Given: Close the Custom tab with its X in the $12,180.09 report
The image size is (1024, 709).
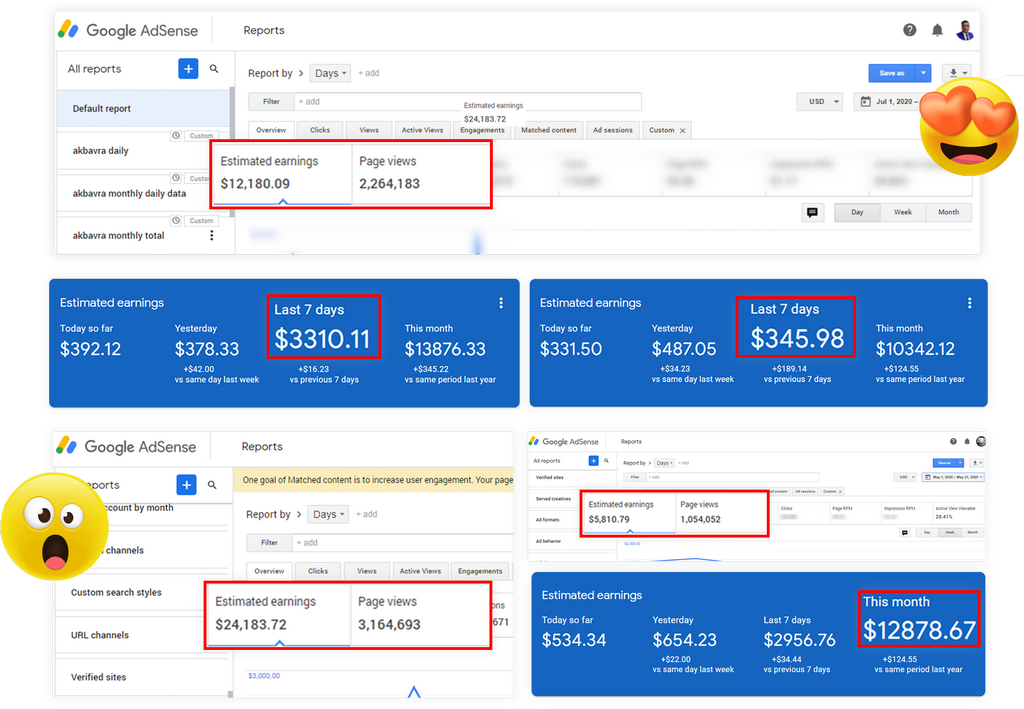Looking at the screenshot, I should pos(682,131).
